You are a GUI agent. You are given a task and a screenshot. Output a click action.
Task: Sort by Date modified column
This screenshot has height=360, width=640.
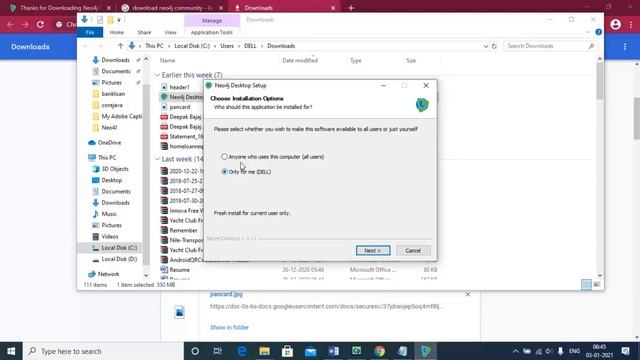click(300, 60)
